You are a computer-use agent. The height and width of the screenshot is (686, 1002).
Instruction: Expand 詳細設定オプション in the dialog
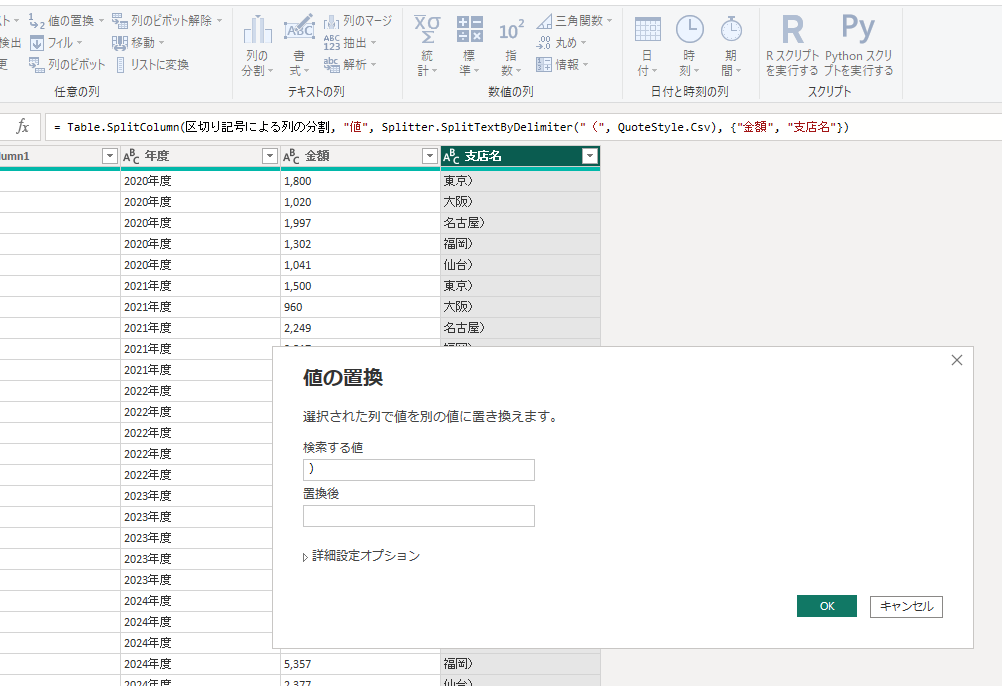(361, 556)
